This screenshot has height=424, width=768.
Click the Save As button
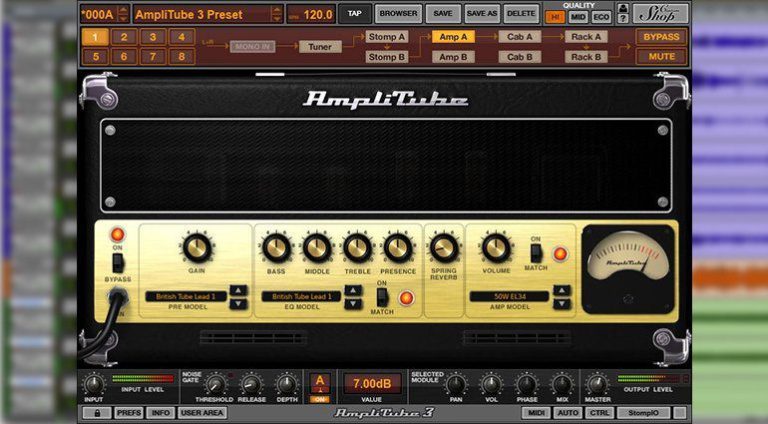coord(482,14)
